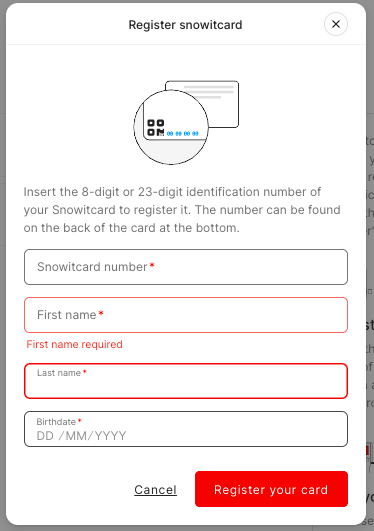Focus the Birthdate field
374x531 pixels.
tap(186, 429)
